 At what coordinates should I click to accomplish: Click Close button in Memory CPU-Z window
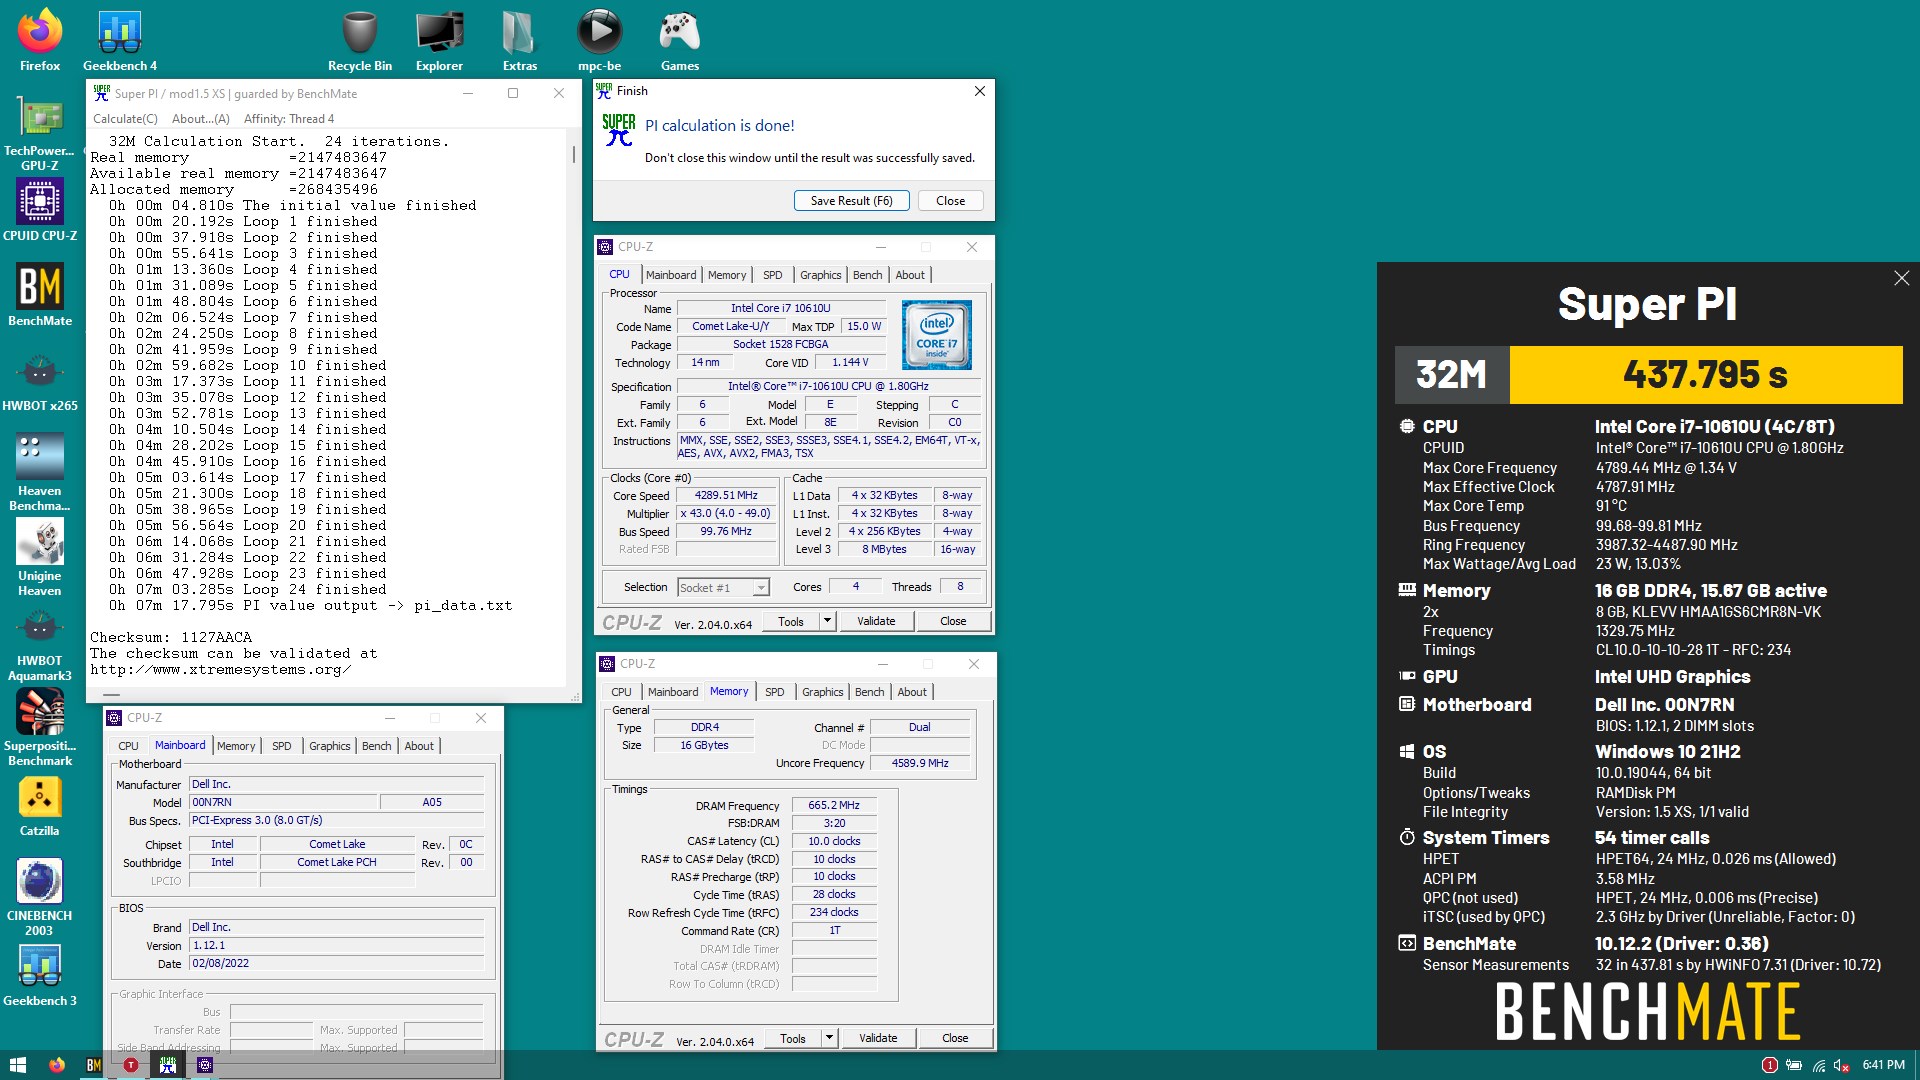[x=955, y=1038]
